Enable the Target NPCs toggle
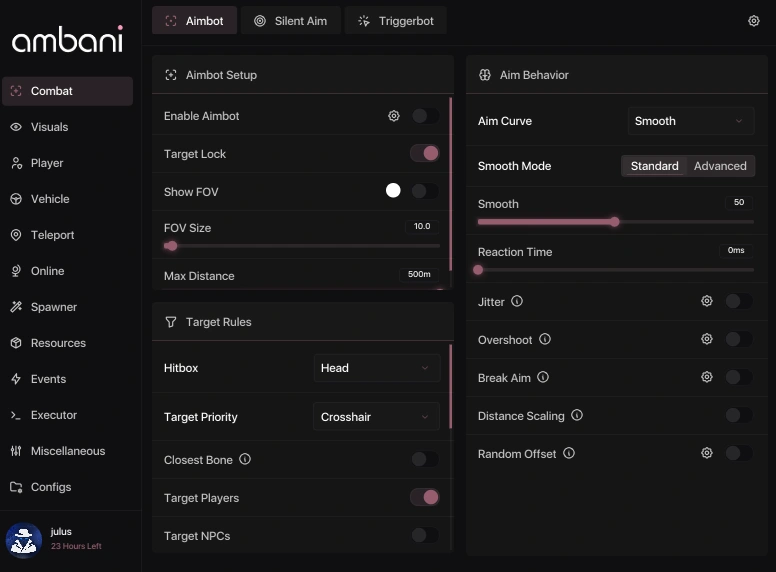 (425, 535)
